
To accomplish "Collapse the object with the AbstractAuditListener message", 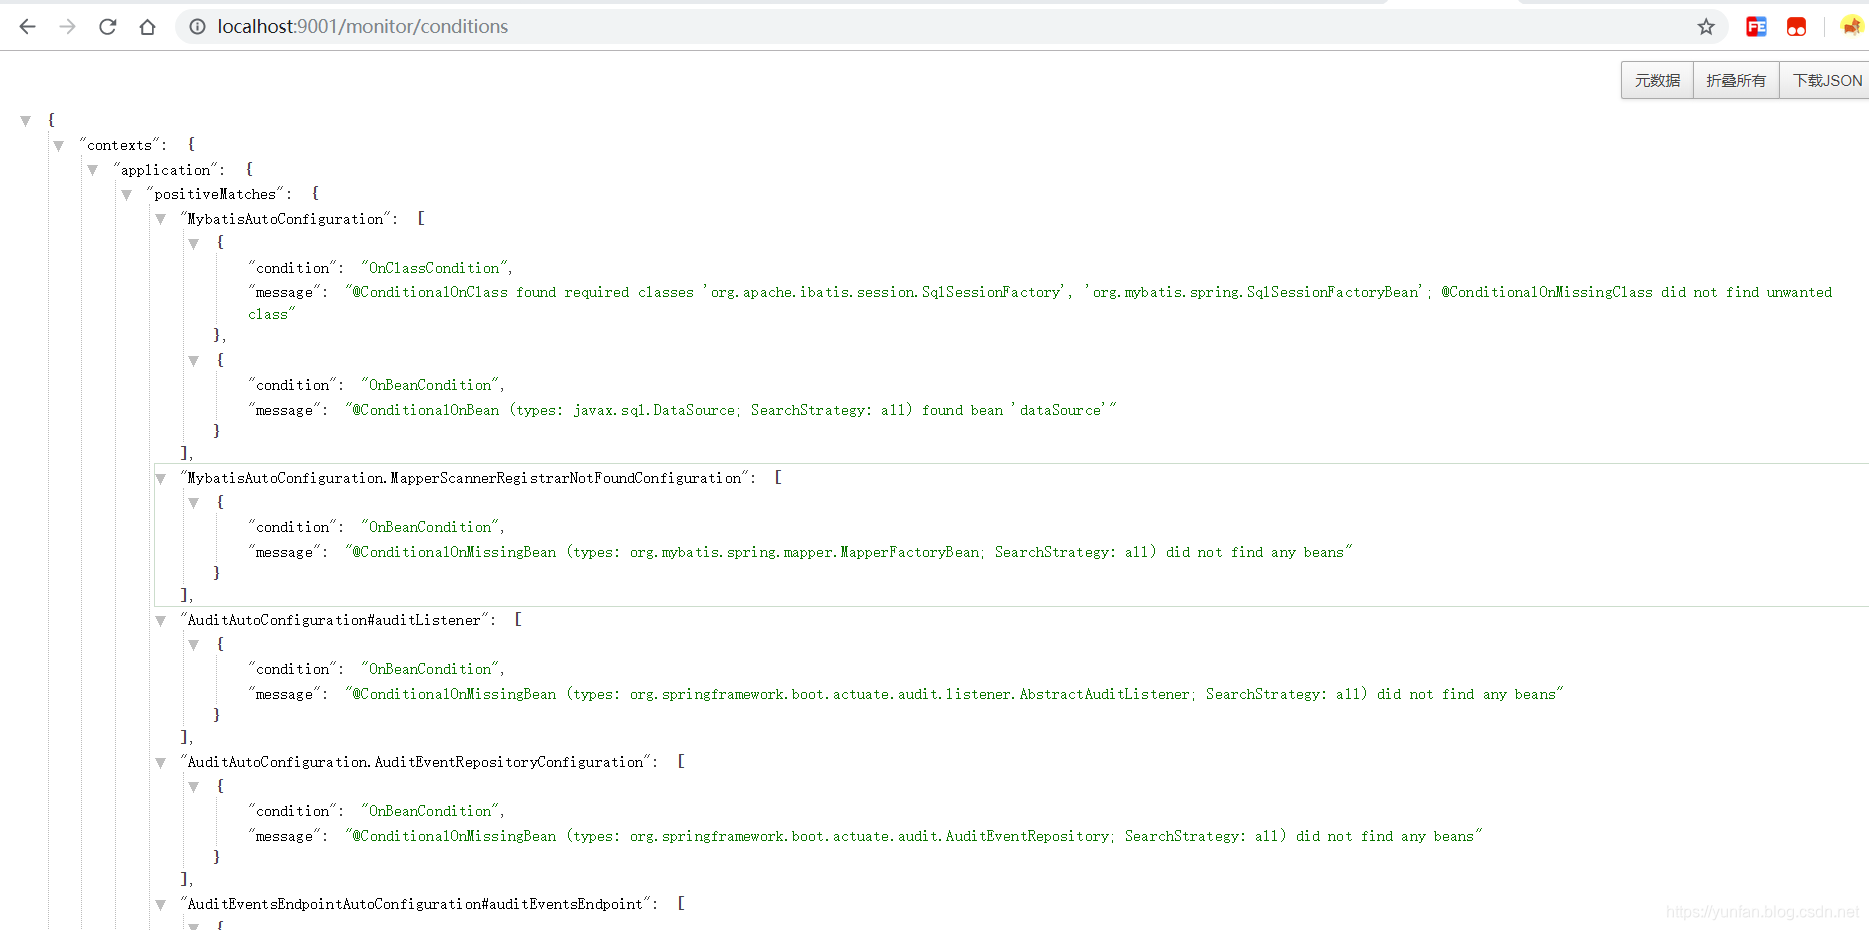I will click(194, 645).
